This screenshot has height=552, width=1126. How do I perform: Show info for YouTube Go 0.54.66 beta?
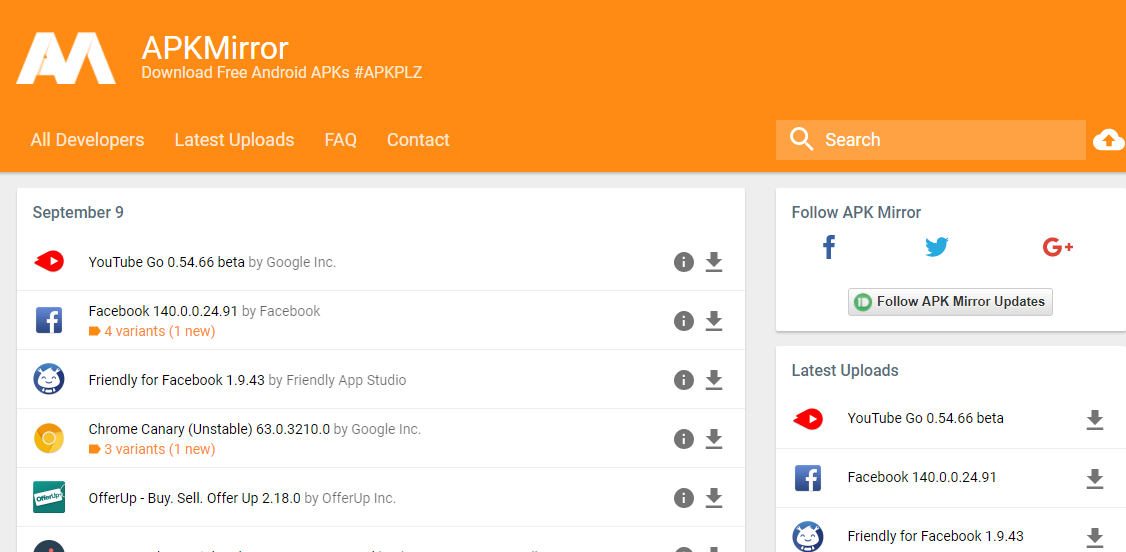pos(684,262)
